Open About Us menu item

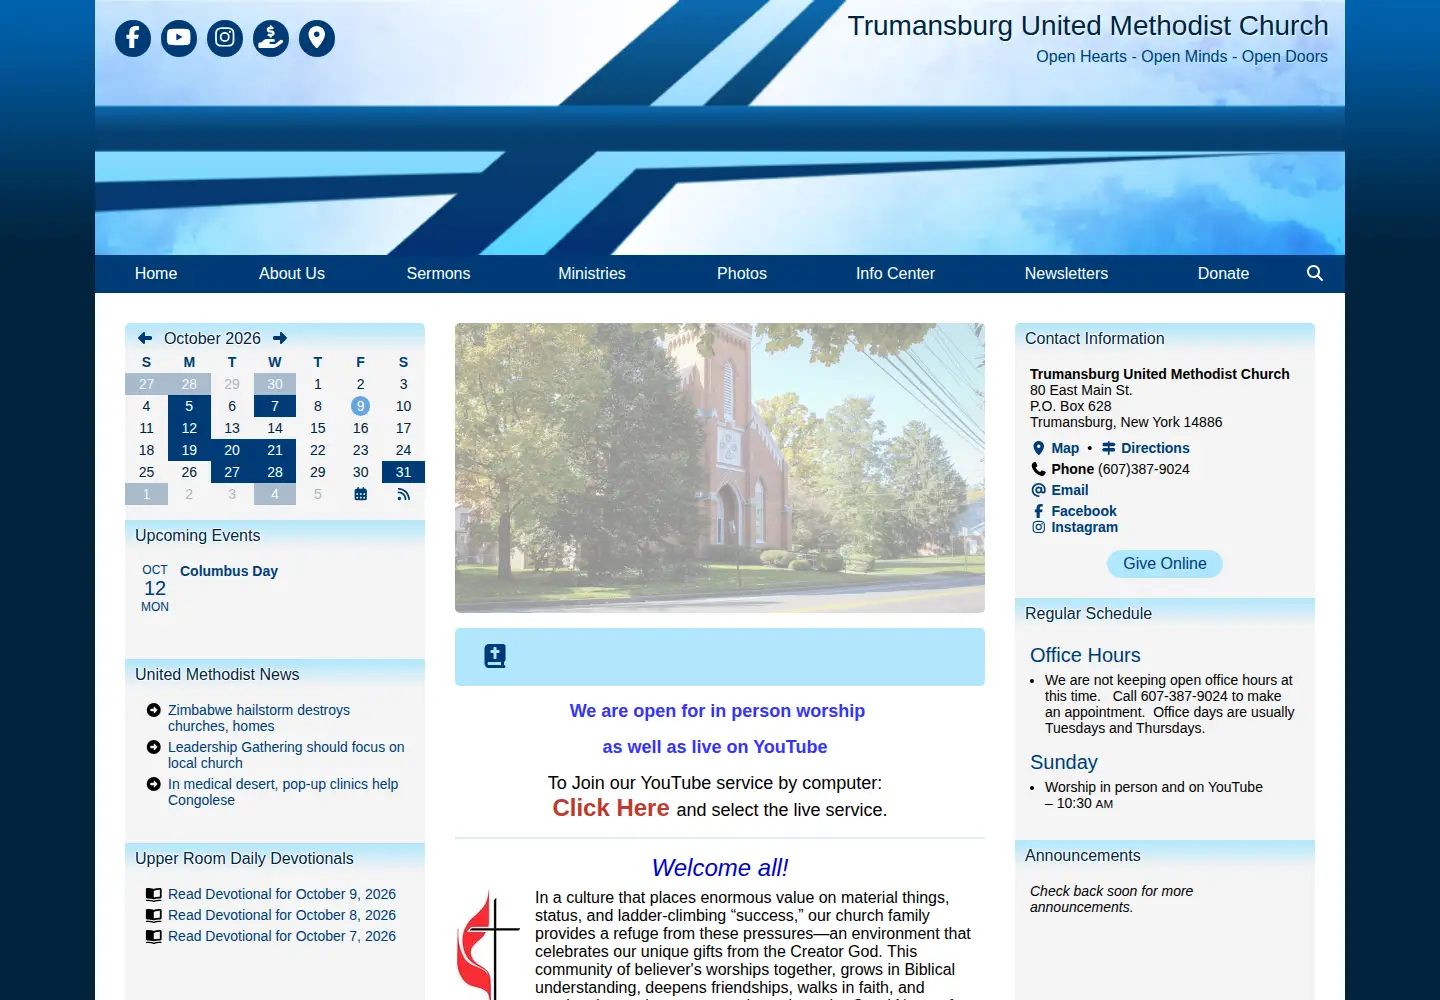click(x=292, y=273)
